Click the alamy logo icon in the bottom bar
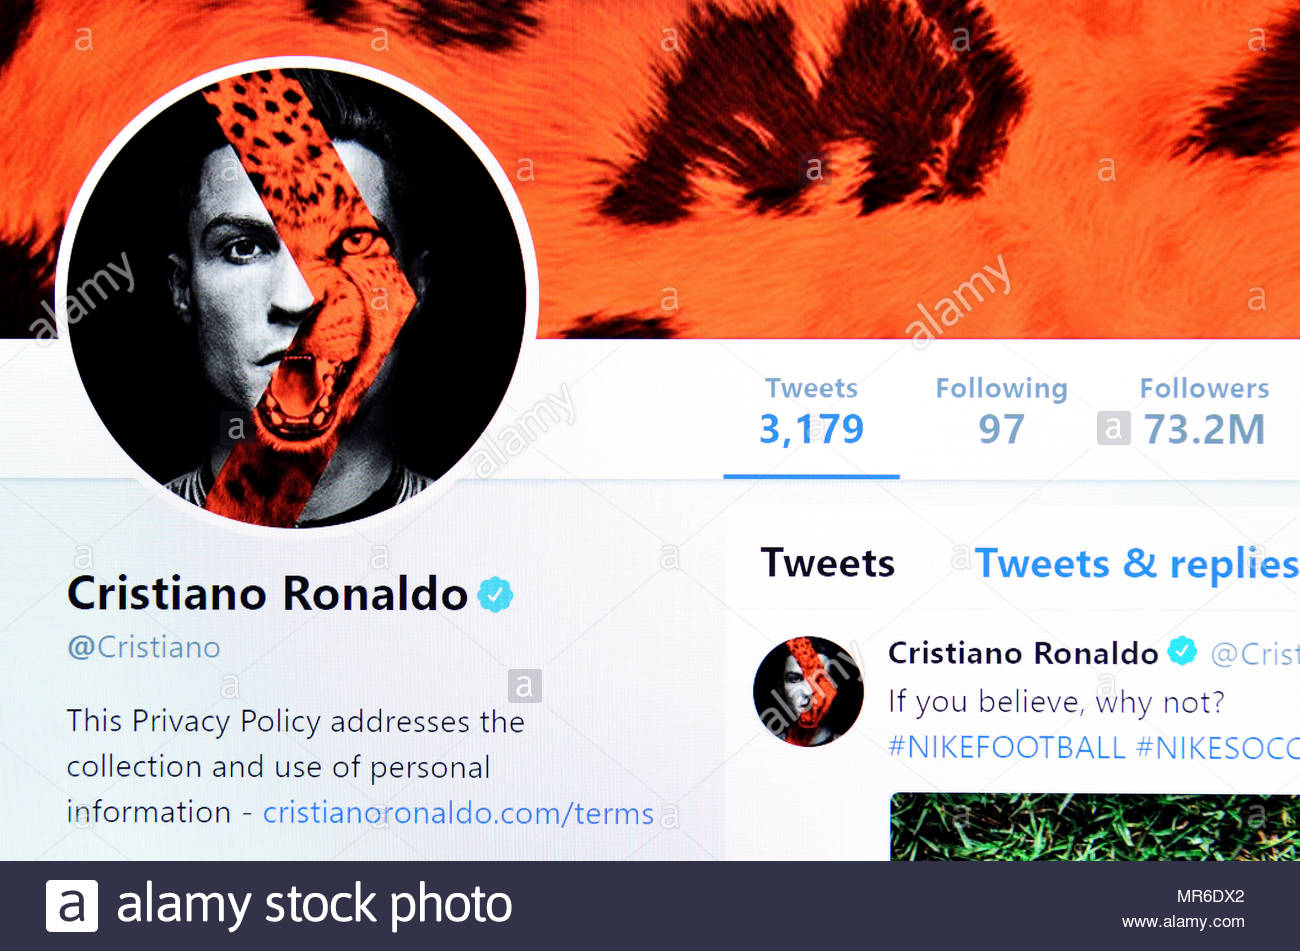 click(72, 906)
